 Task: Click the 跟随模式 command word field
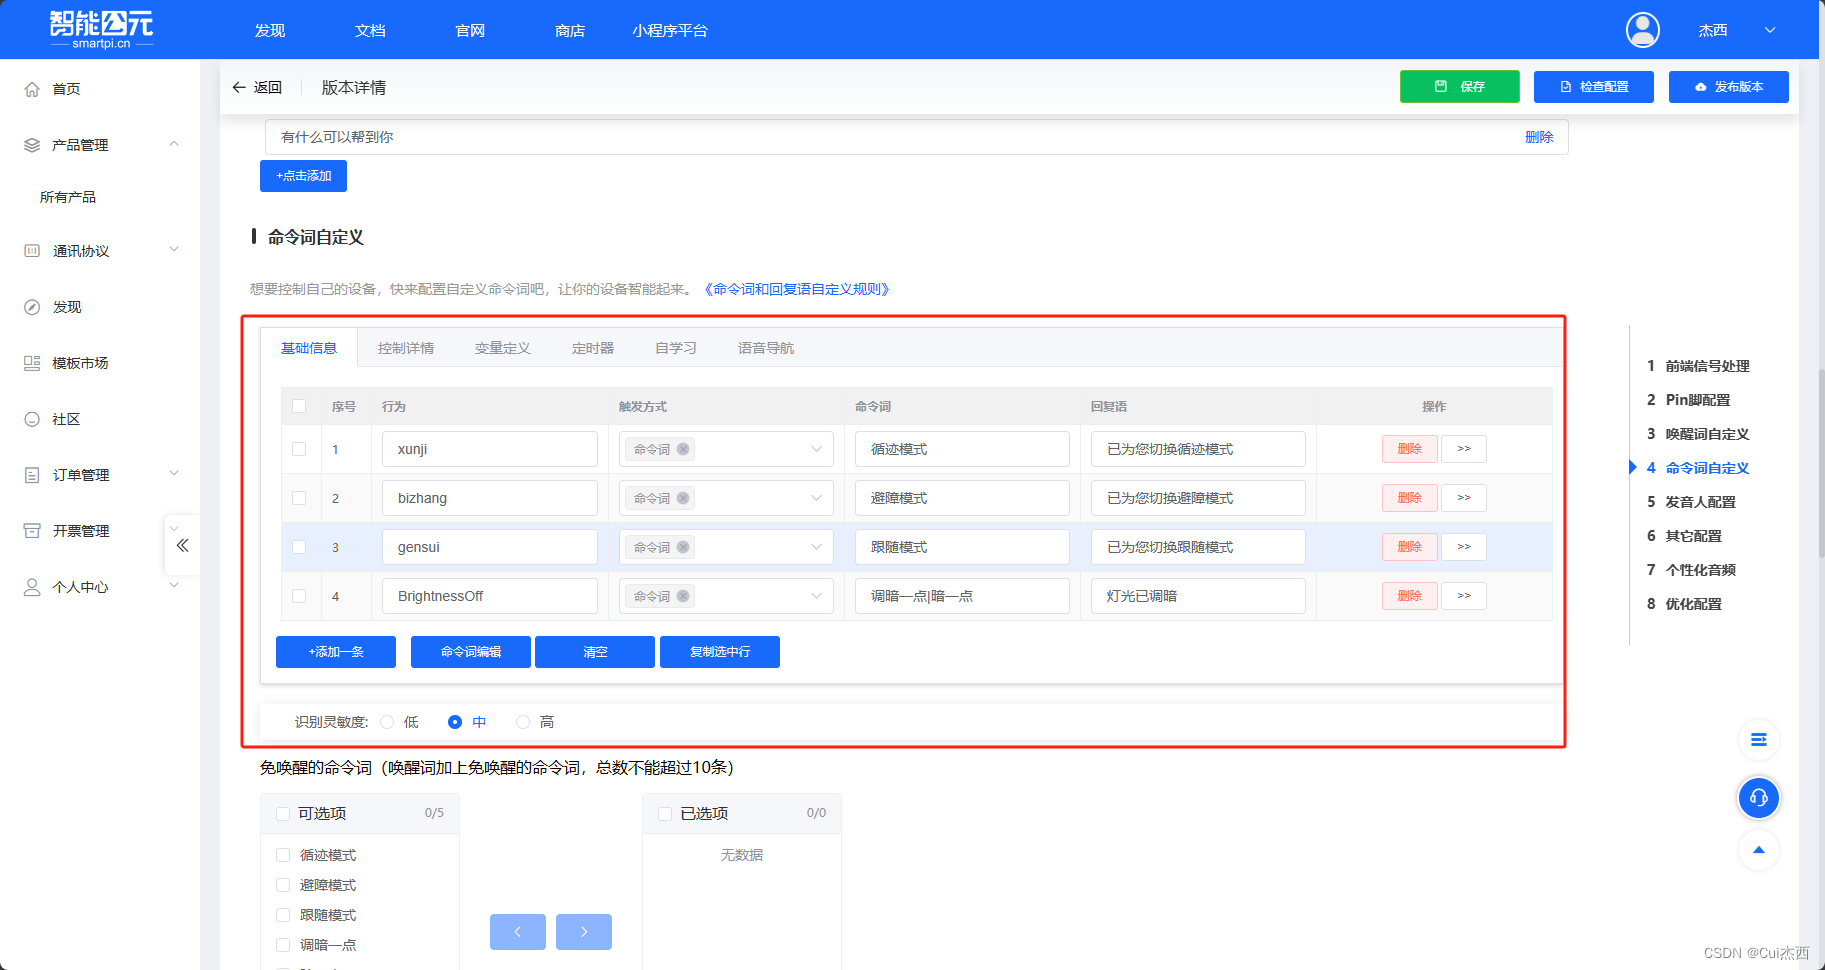[962, 547]
